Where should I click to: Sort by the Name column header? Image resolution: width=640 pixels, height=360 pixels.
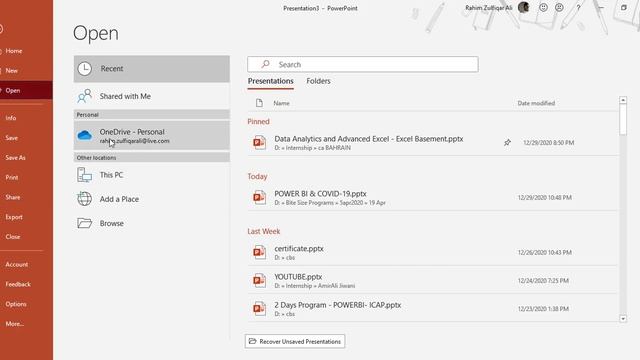click(x=281, y=103)
